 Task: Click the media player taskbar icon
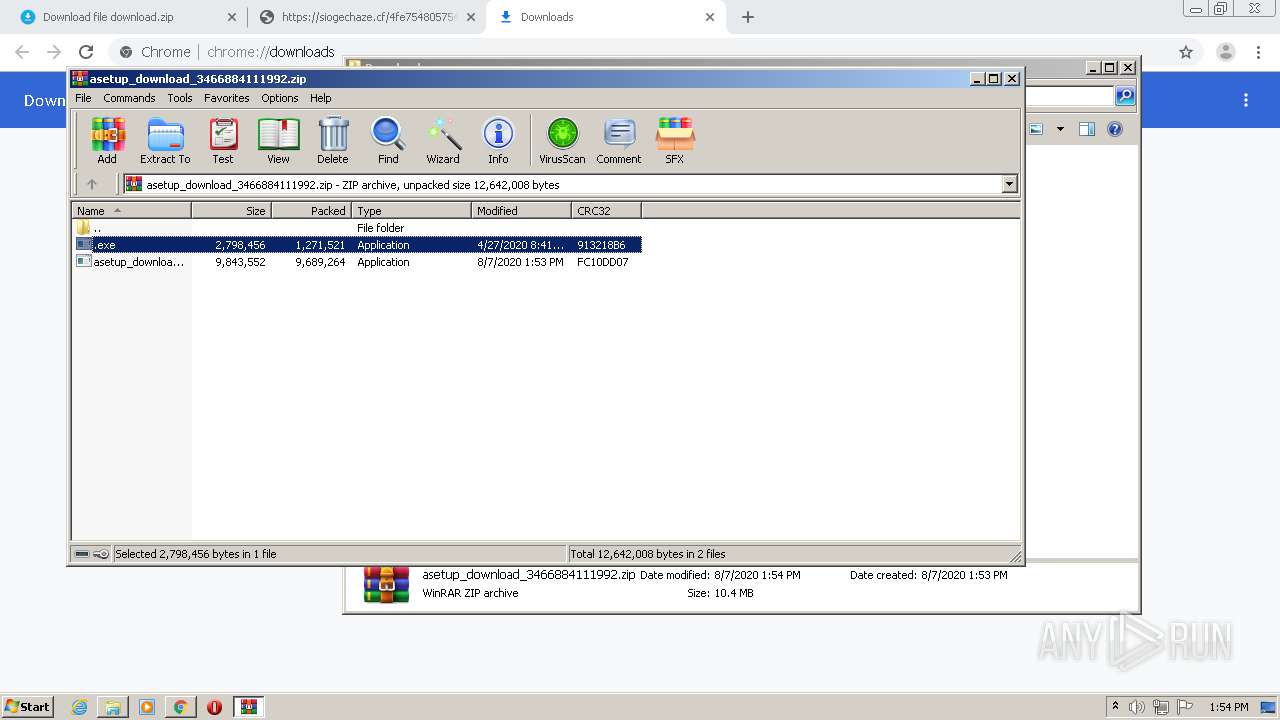[x=147, y=707]
